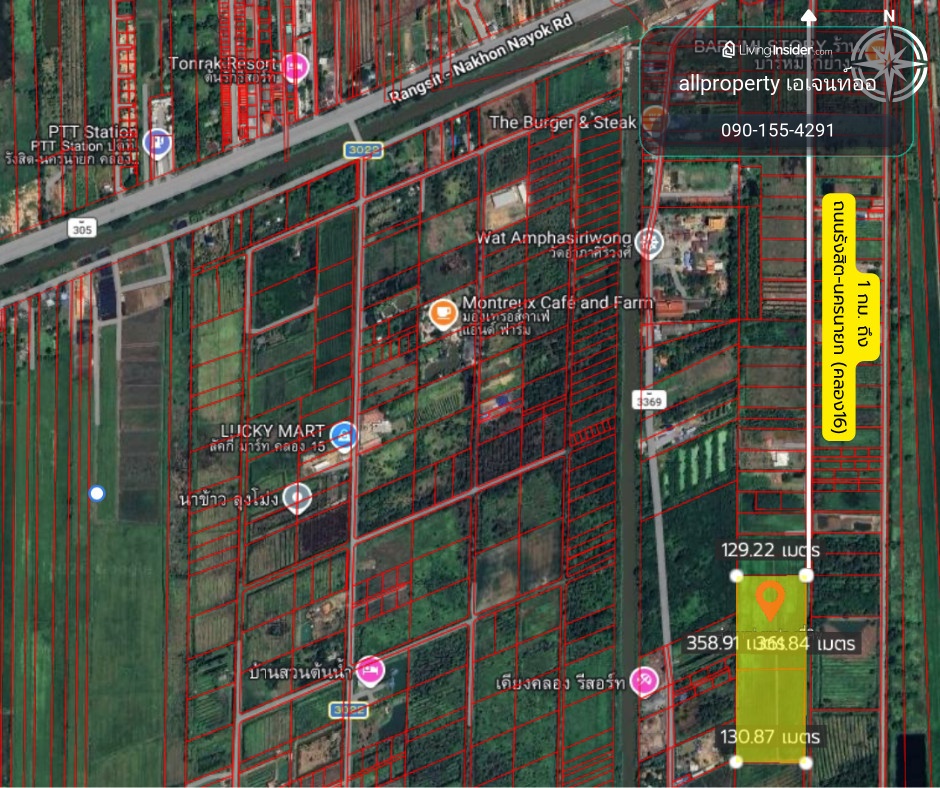Click the yellow 1 กม. ถึง label
Viewport: 940px width, 788px height.
pyautogui.click(x=864, y=317)
